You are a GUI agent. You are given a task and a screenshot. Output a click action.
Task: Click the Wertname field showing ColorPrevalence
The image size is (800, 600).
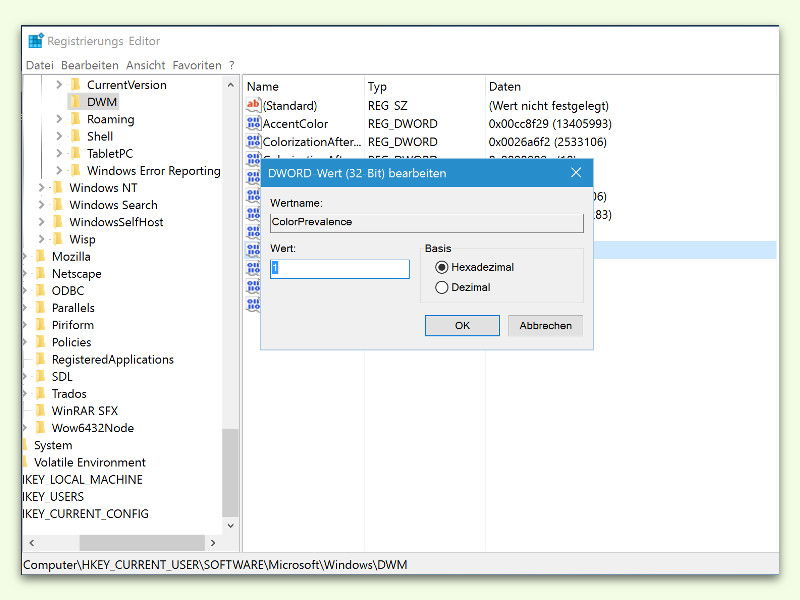(427, 222)
